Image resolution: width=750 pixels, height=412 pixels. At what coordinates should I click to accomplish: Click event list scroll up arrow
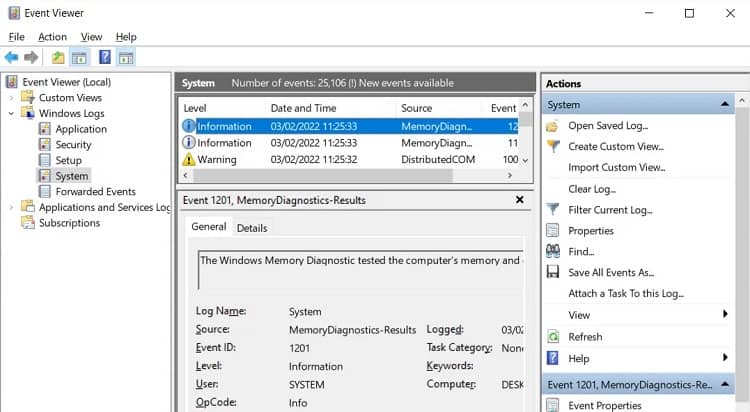525,105
